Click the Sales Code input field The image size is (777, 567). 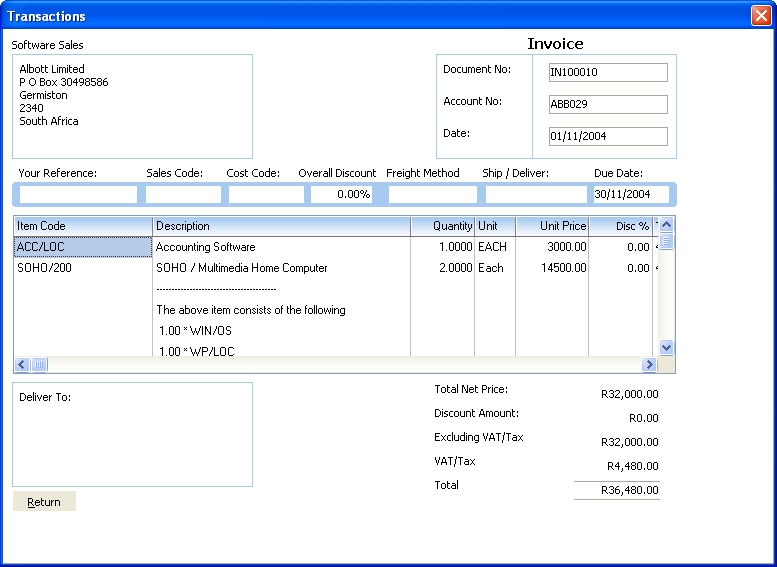(x=183, y=194)
